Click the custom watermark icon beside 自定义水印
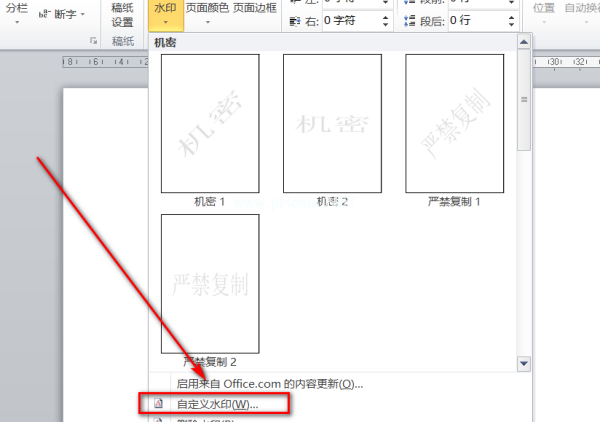 point(159,404)
